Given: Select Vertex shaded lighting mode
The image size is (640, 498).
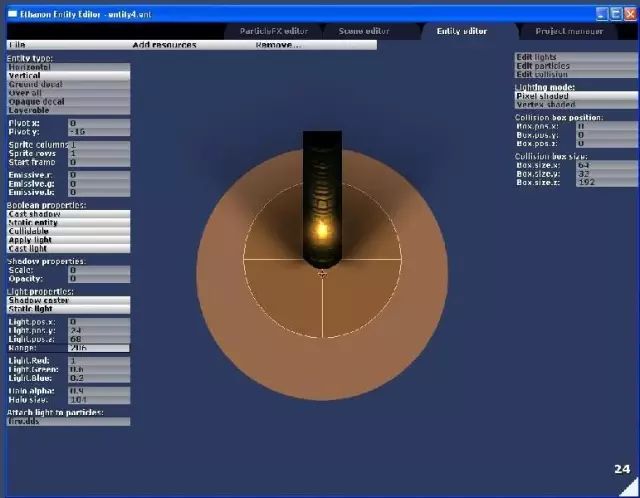Looking at the screenshot, I should pyautogui.click(x=576, y=104).
